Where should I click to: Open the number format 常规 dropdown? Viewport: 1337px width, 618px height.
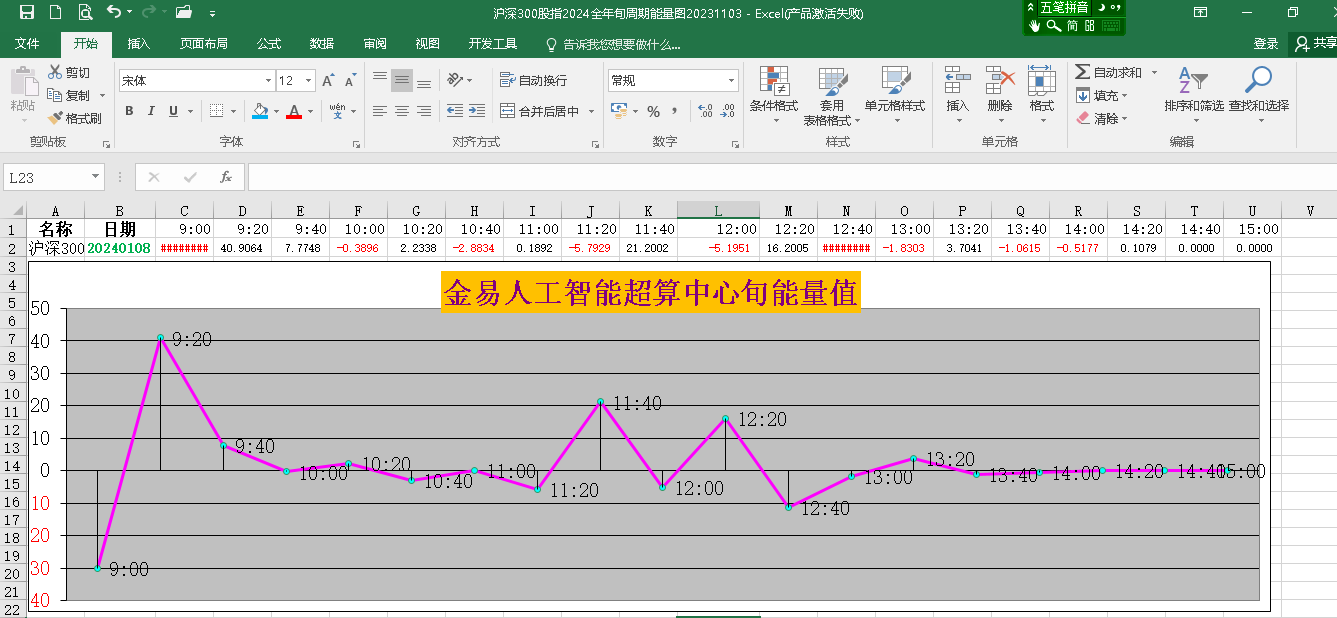732,81
